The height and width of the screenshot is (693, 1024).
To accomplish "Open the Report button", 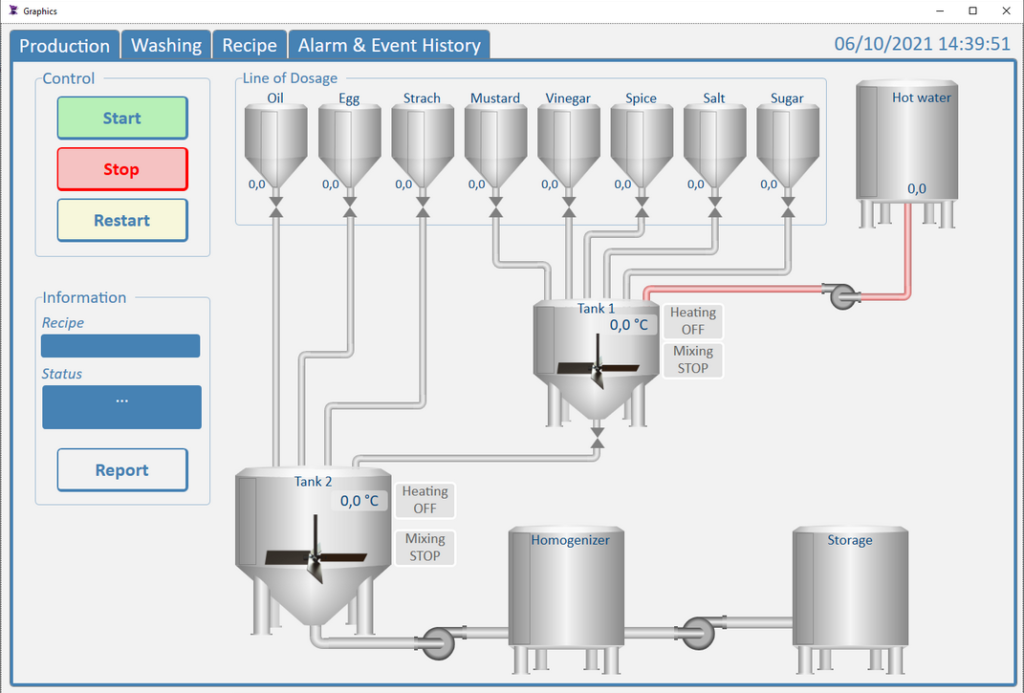I will coord(122,470).
